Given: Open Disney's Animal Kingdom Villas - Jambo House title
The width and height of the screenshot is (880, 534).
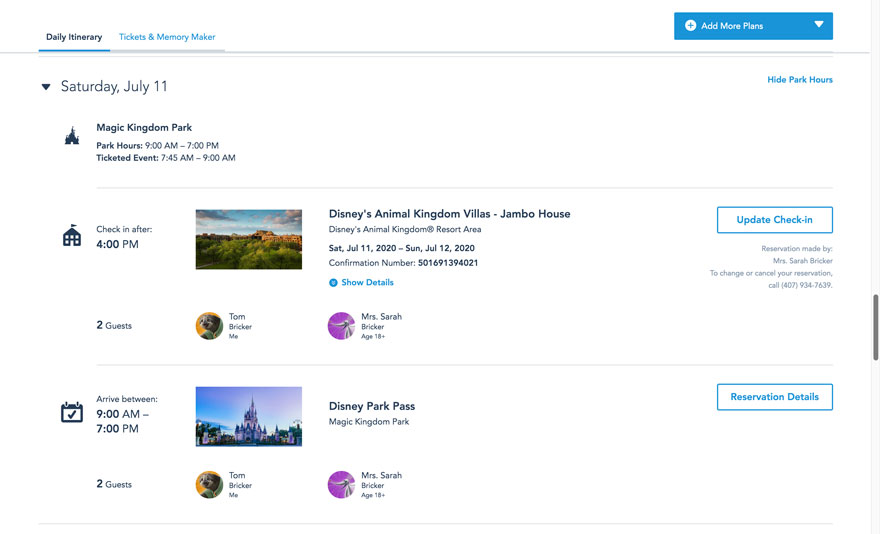Looking at the screenshot, I should 449,214.
